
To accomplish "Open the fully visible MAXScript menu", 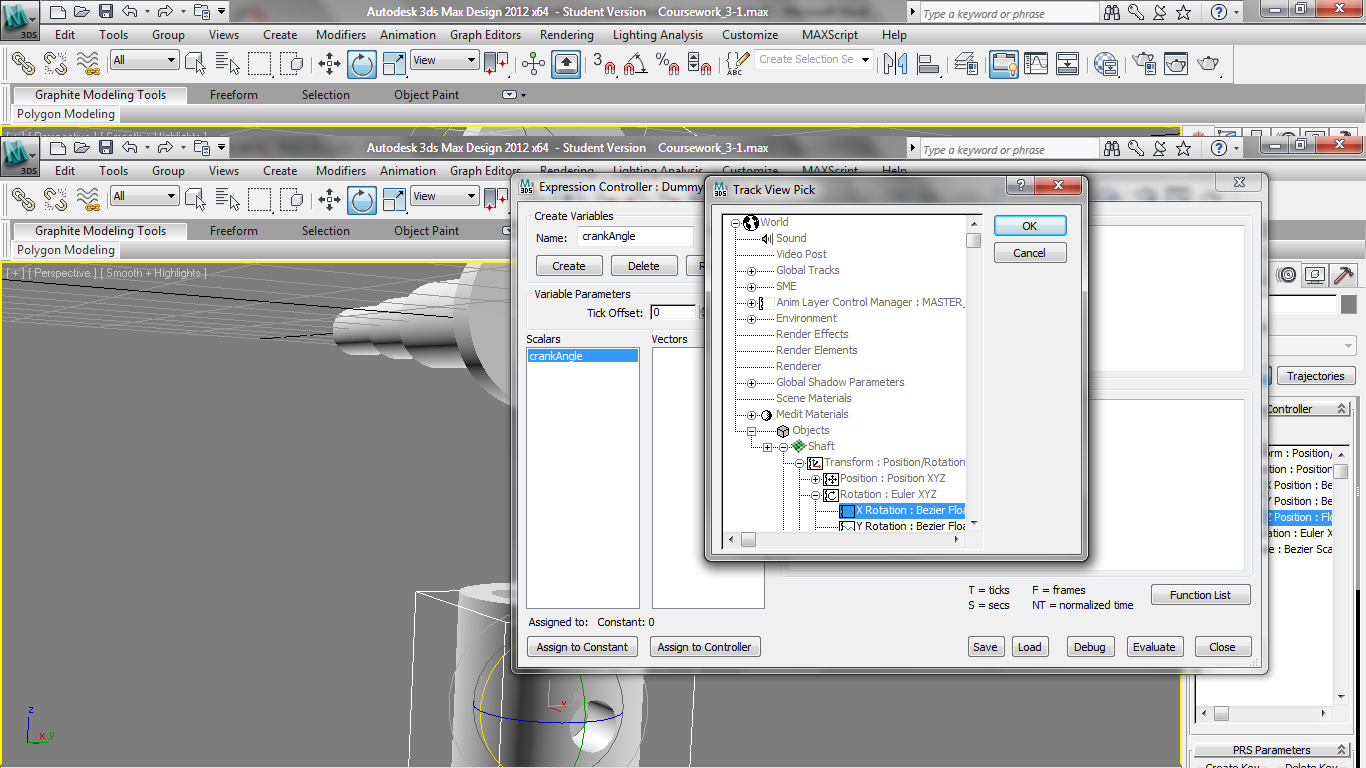I will pyautogui.click(x=829, y=35).
